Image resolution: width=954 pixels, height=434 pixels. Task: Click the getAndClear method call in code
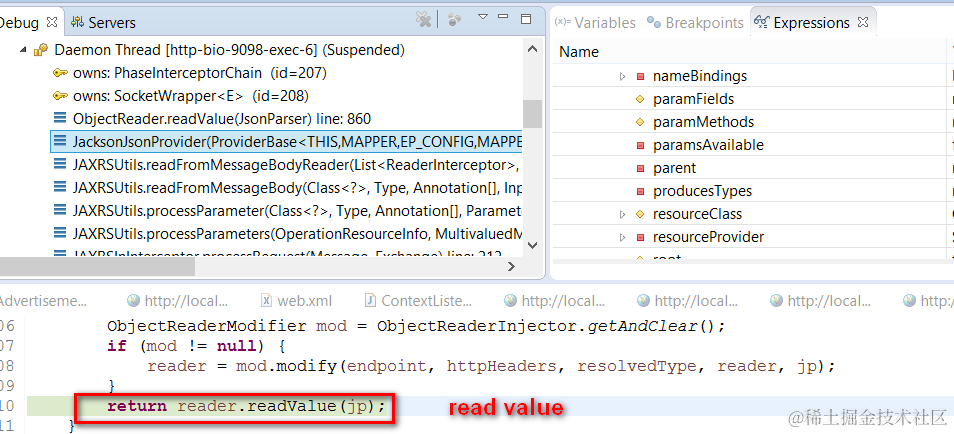click(642, 326)
